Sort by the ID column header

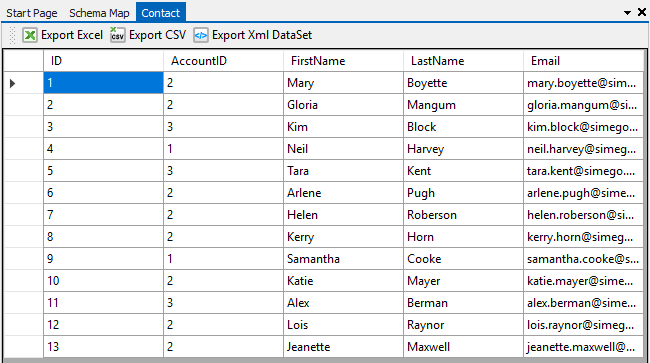pos(103,61)
